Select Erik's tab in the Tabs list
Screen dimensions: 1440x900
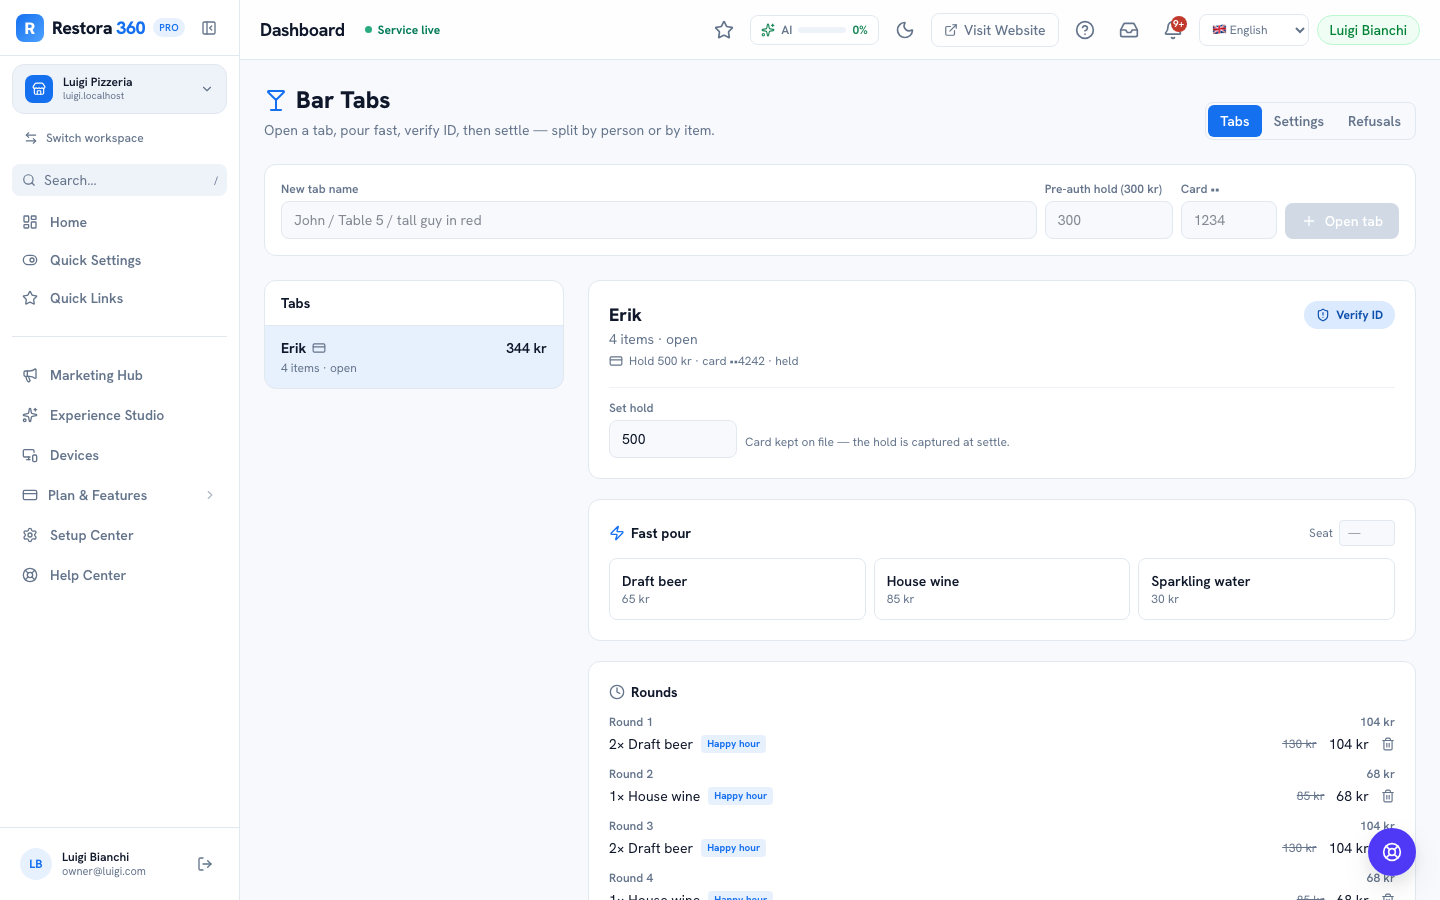tap(414, 357)
